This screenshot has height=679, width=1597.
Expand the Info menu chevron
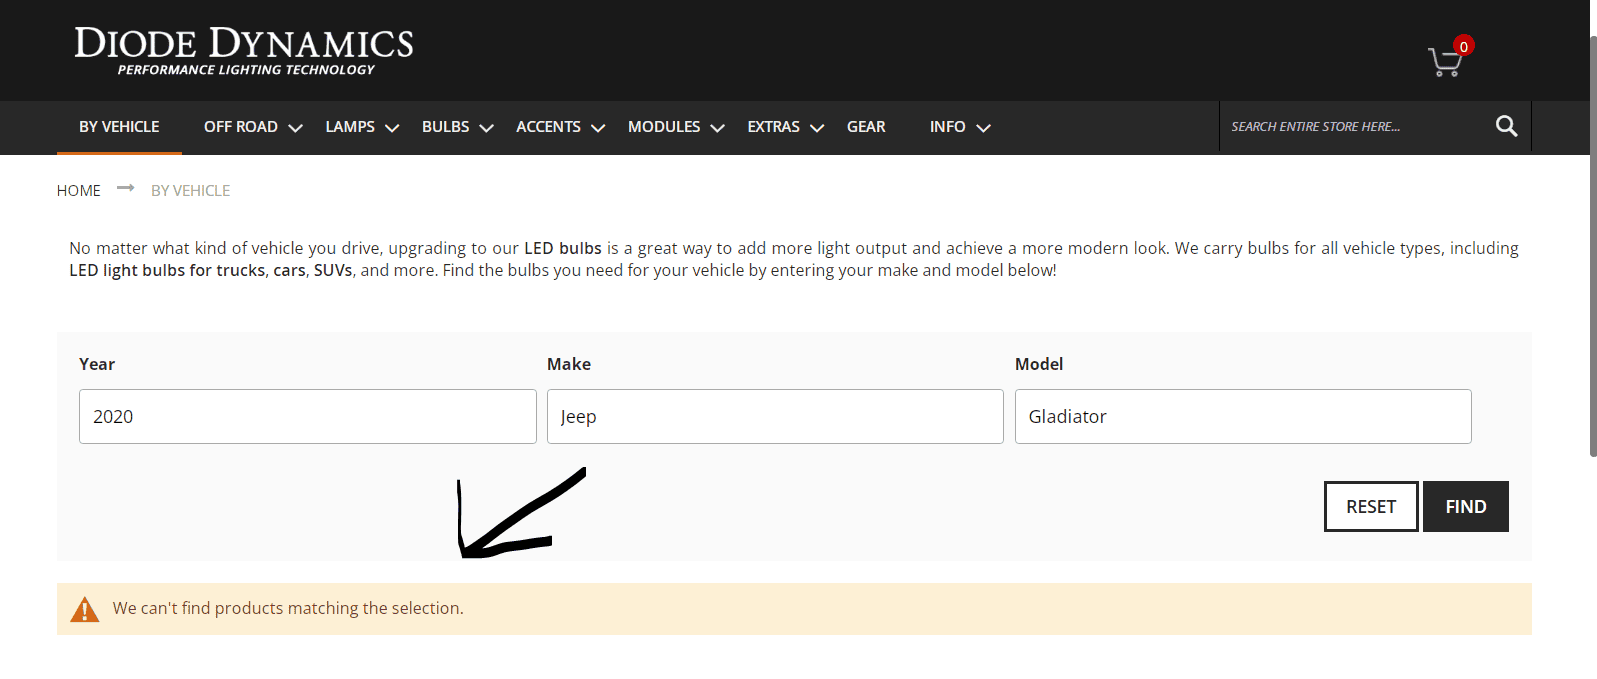click(x=983, y=128)
